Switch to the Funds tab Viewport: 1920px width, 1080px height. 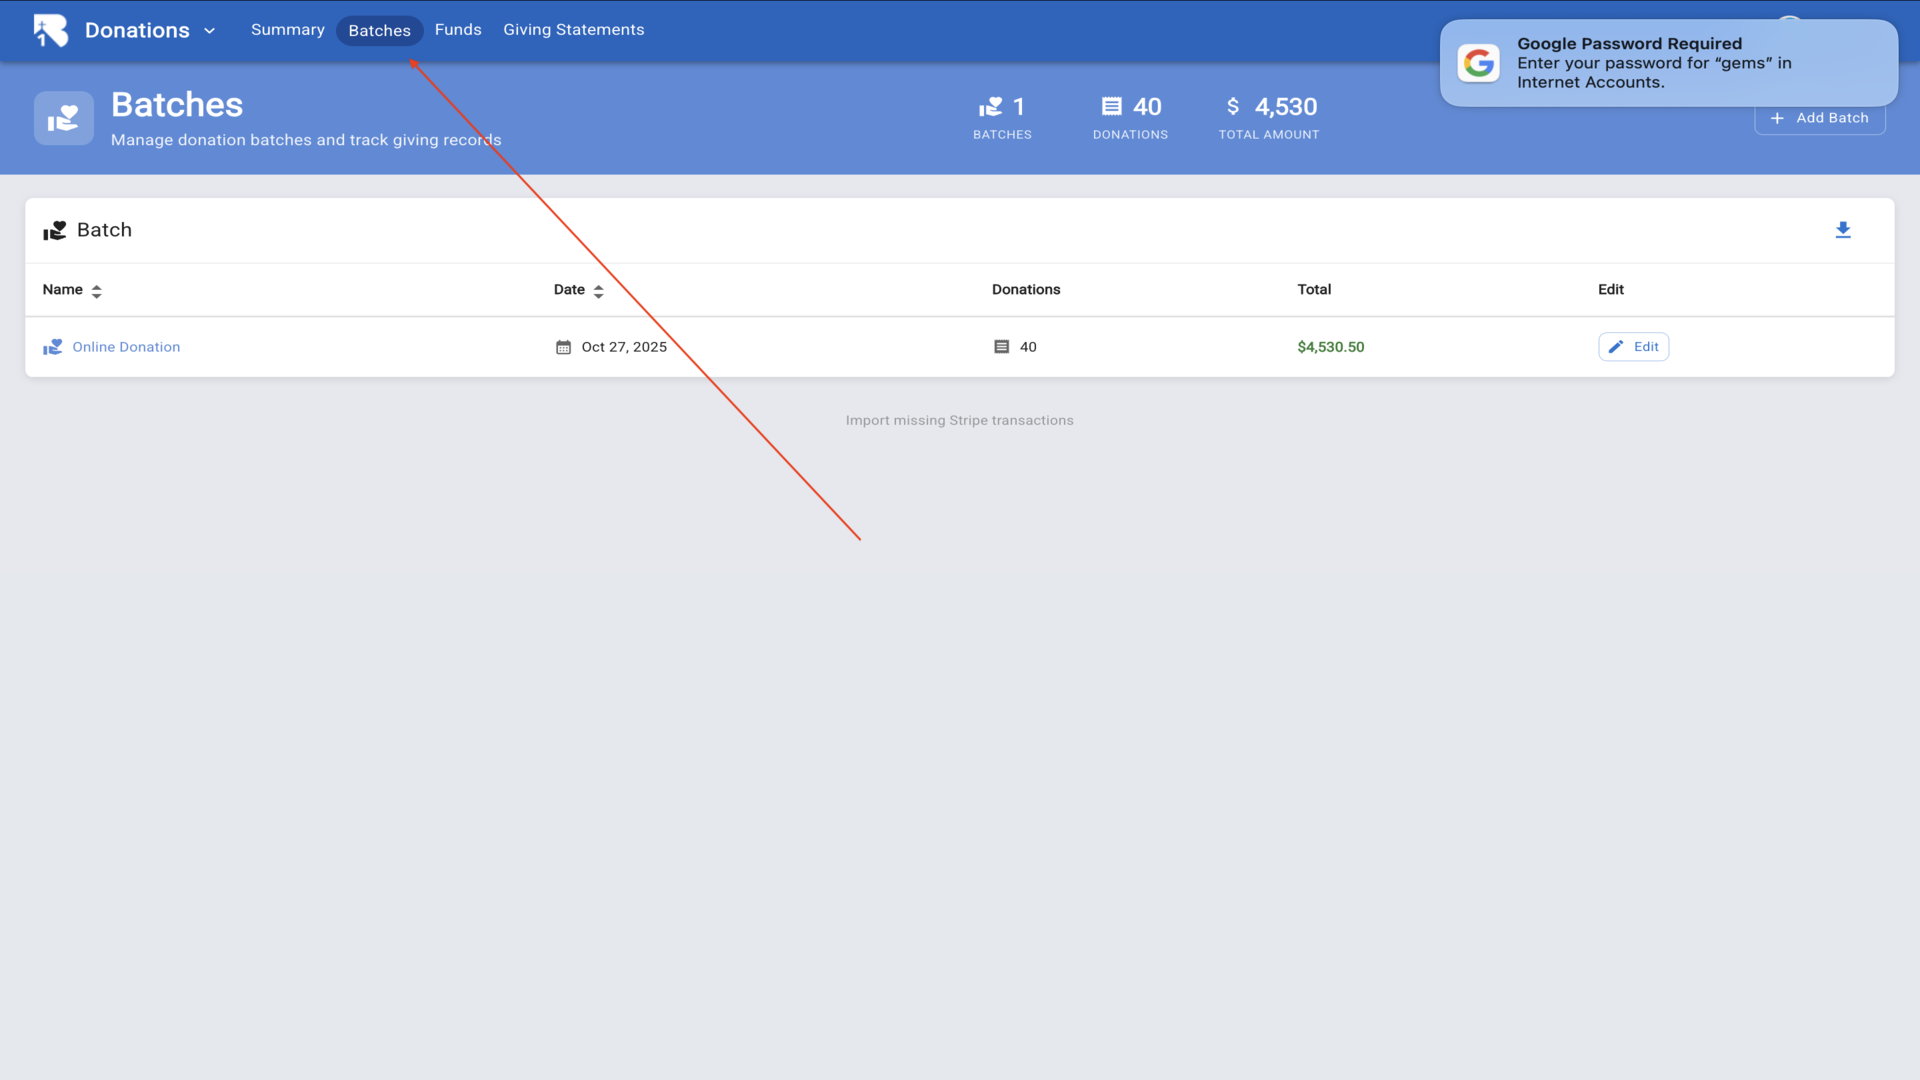458,30
